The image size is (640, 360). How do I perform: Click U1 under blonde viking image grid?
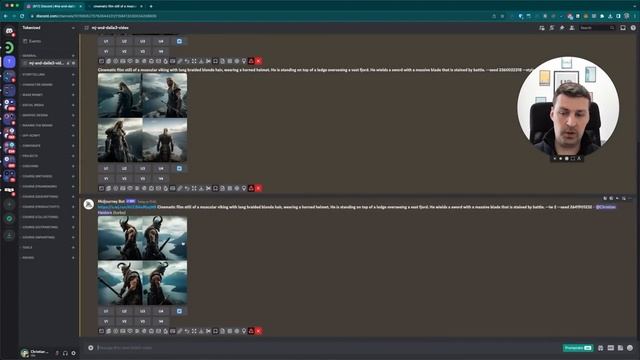point(106,168)
